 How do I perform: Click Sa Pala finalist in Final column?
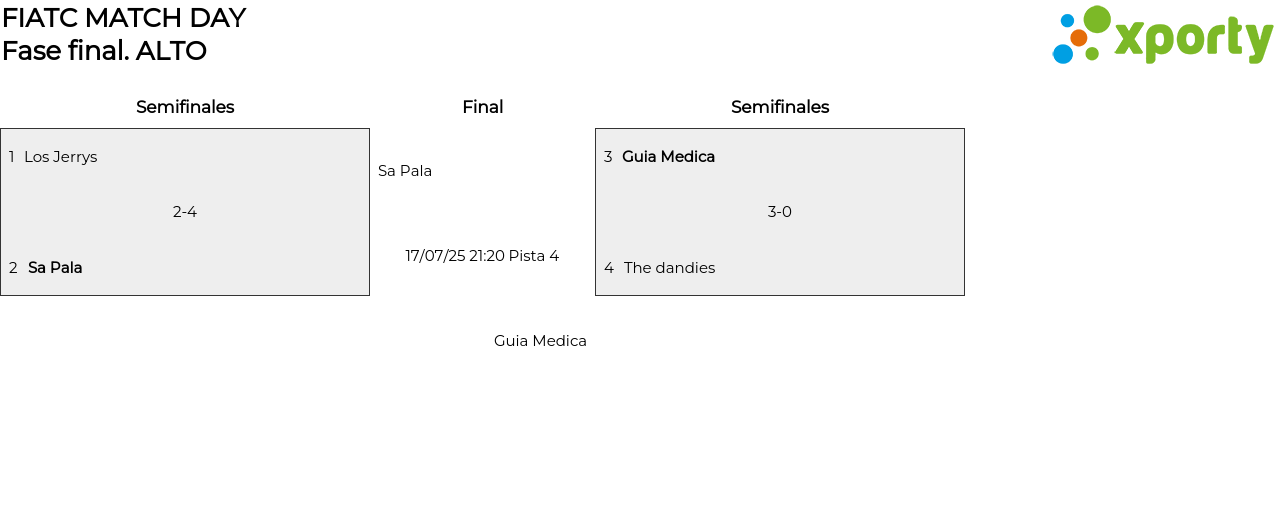pos(405,171)
